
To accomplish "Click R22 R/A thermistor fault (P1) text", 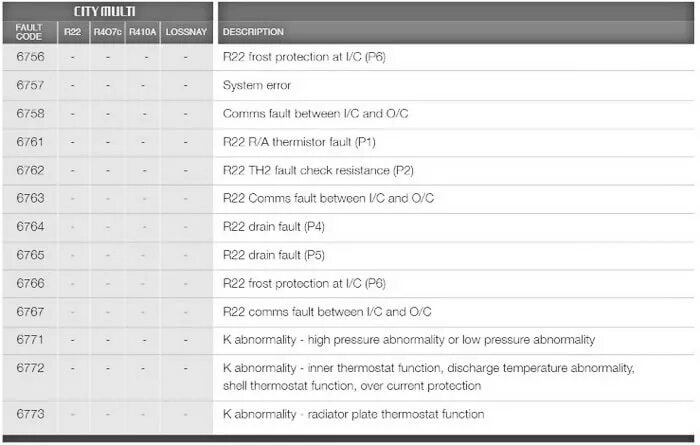I will [299, 142].
